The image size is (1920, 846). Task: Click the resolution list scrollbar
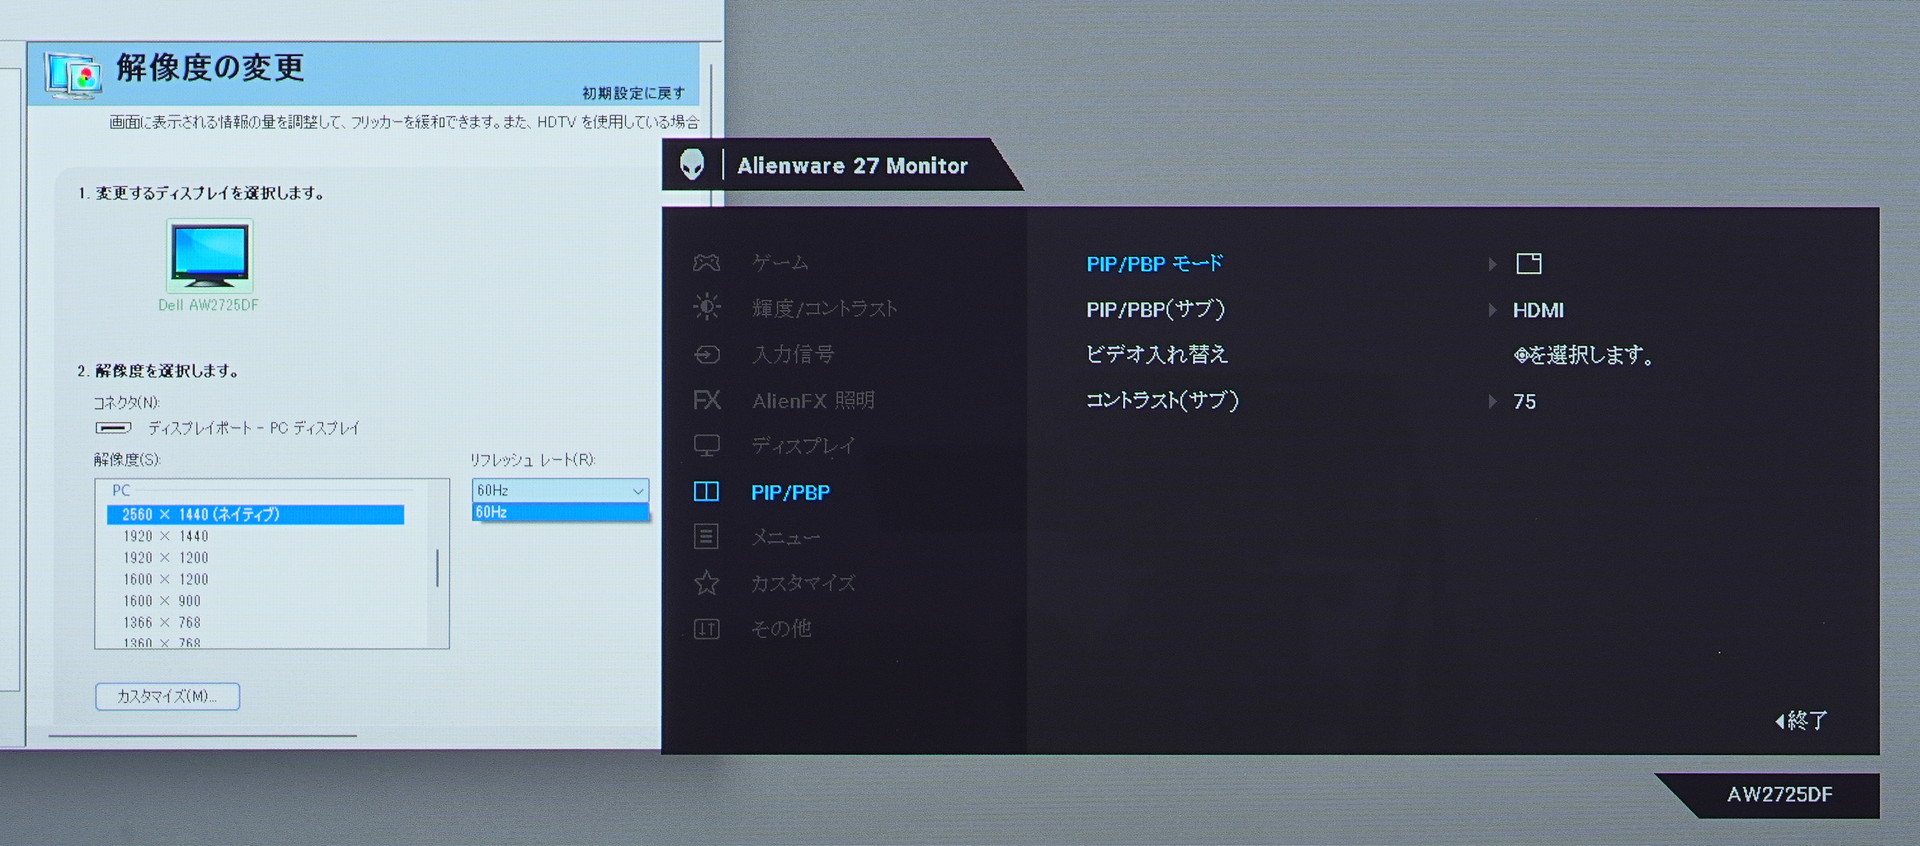(437, 566)
